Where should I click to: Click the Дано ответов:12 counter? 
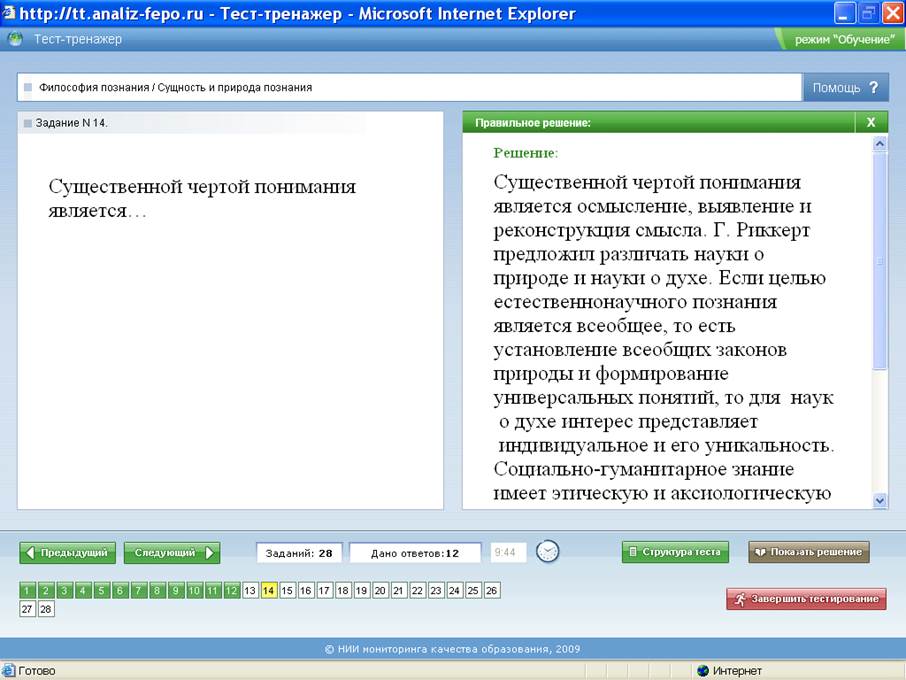click(x=415, y=553)
